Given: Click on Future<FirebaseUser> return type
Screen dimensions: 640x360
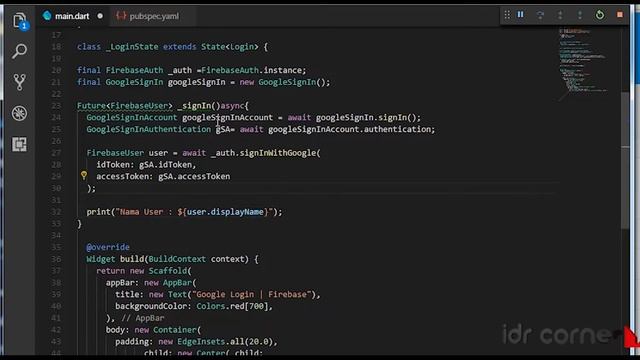Looking at the screenshot, I should point(125,106).
